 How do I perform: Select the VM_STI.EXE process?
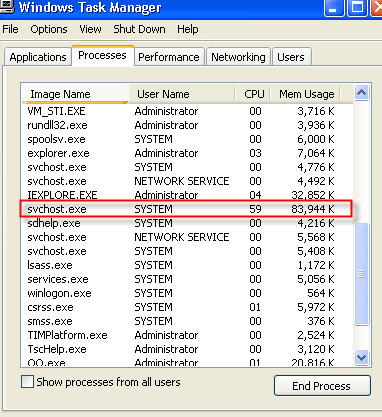pos(187,111)
